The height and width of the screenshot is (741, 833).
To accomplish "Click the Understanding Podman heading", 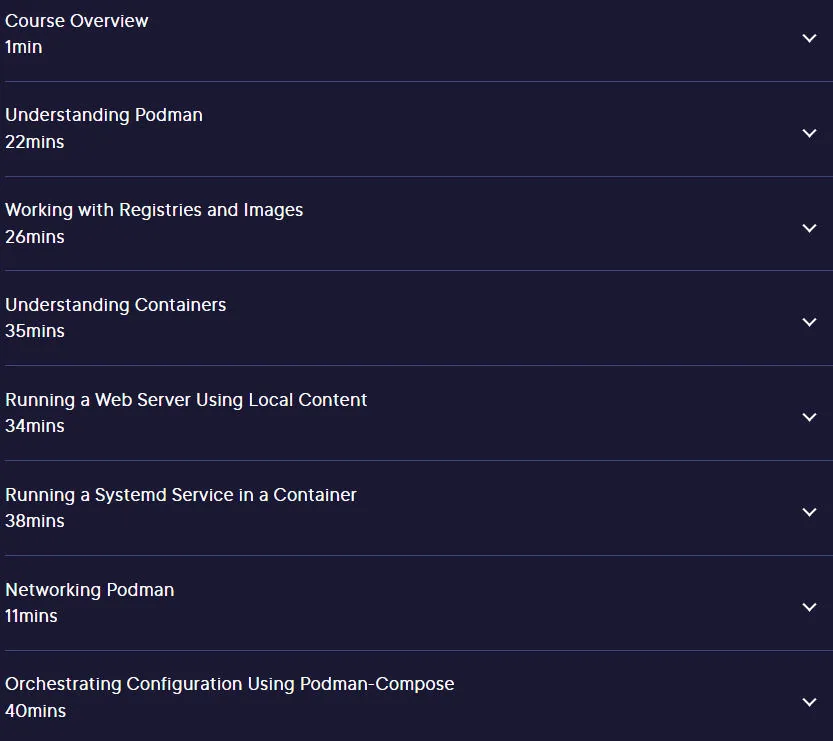I will [x=104, y=115].
